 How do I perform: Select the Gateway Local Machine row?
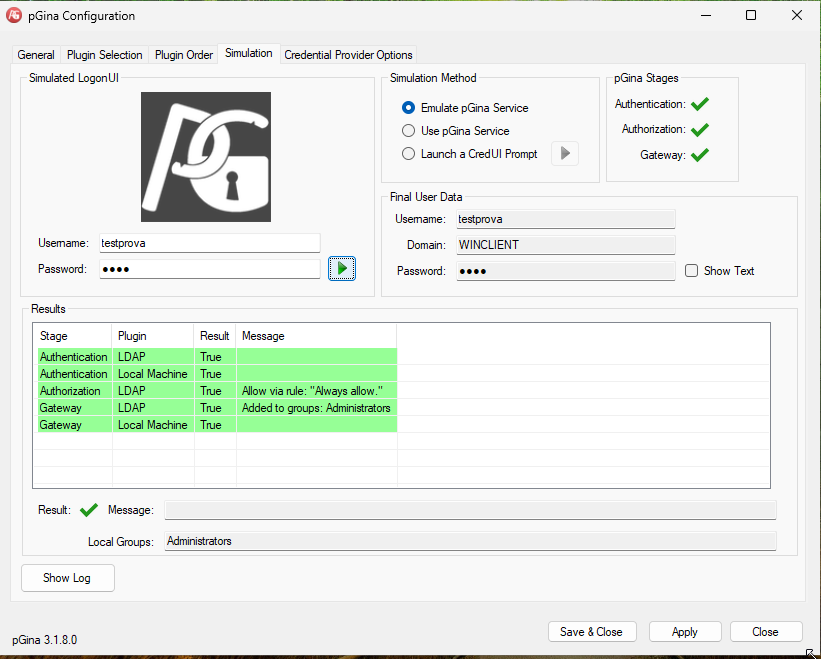(217, 425)
